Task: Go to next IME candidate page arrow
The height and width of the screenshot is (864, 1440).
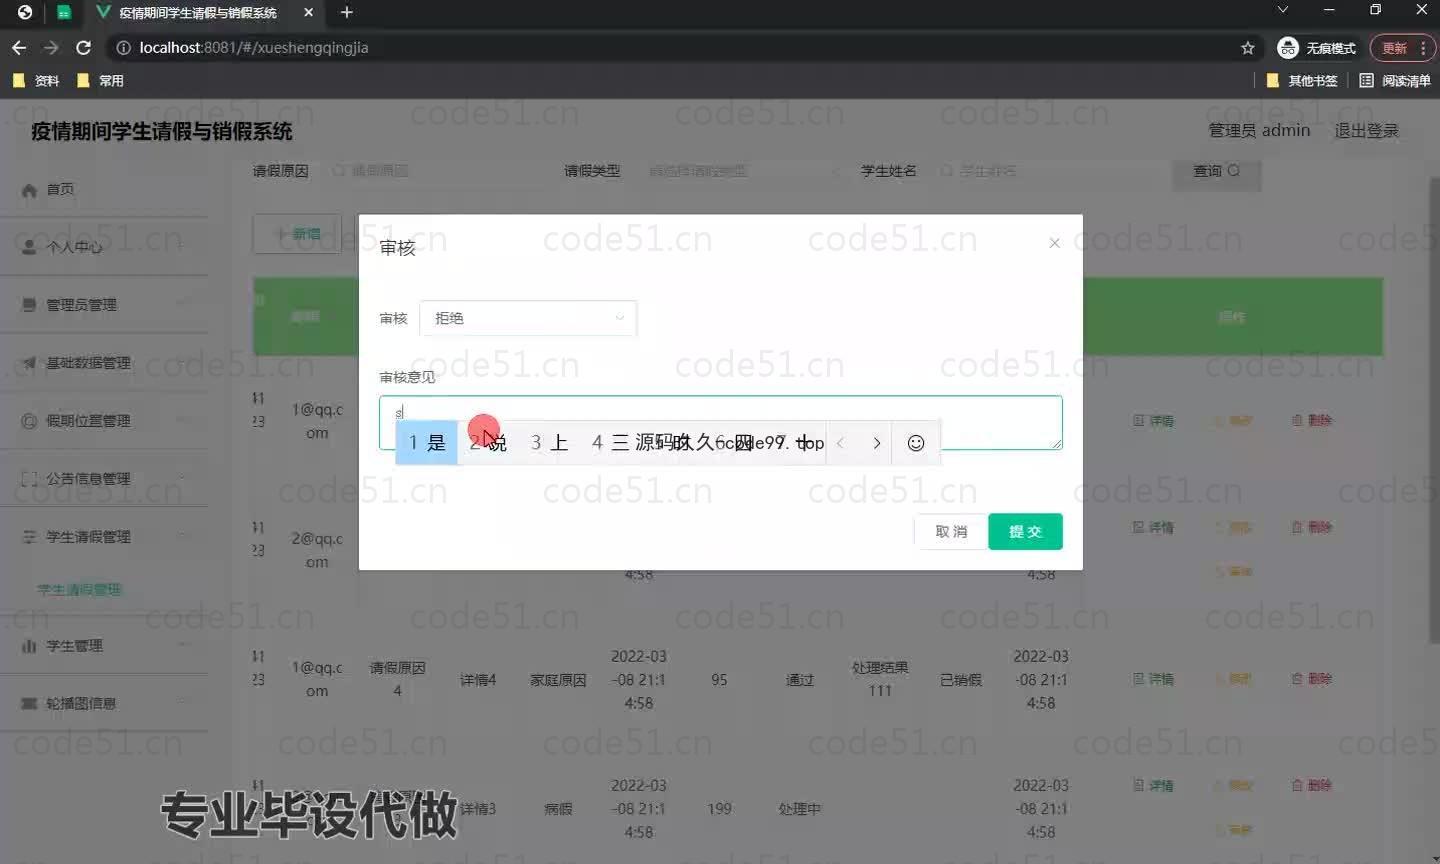Action: 877,443
